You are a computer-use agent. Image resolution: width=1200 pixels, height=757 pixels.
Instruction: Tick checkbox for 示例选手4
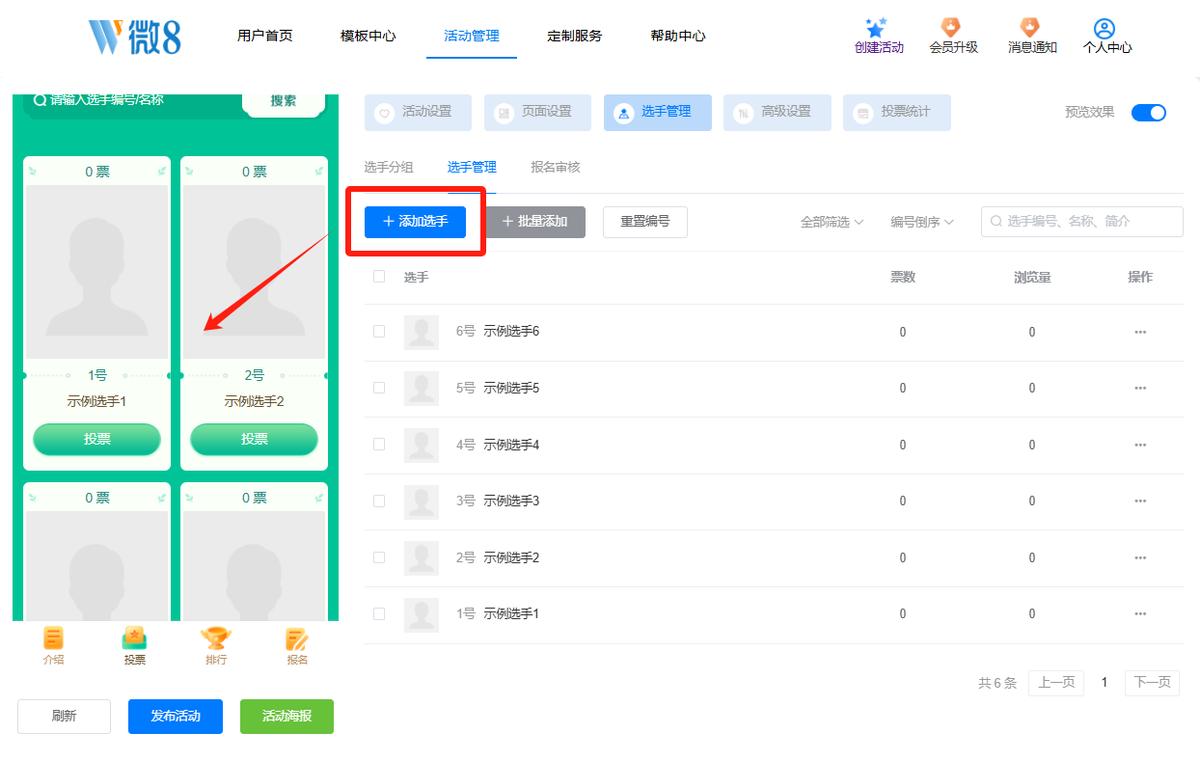pyautogui.click(x=379, y=444)
